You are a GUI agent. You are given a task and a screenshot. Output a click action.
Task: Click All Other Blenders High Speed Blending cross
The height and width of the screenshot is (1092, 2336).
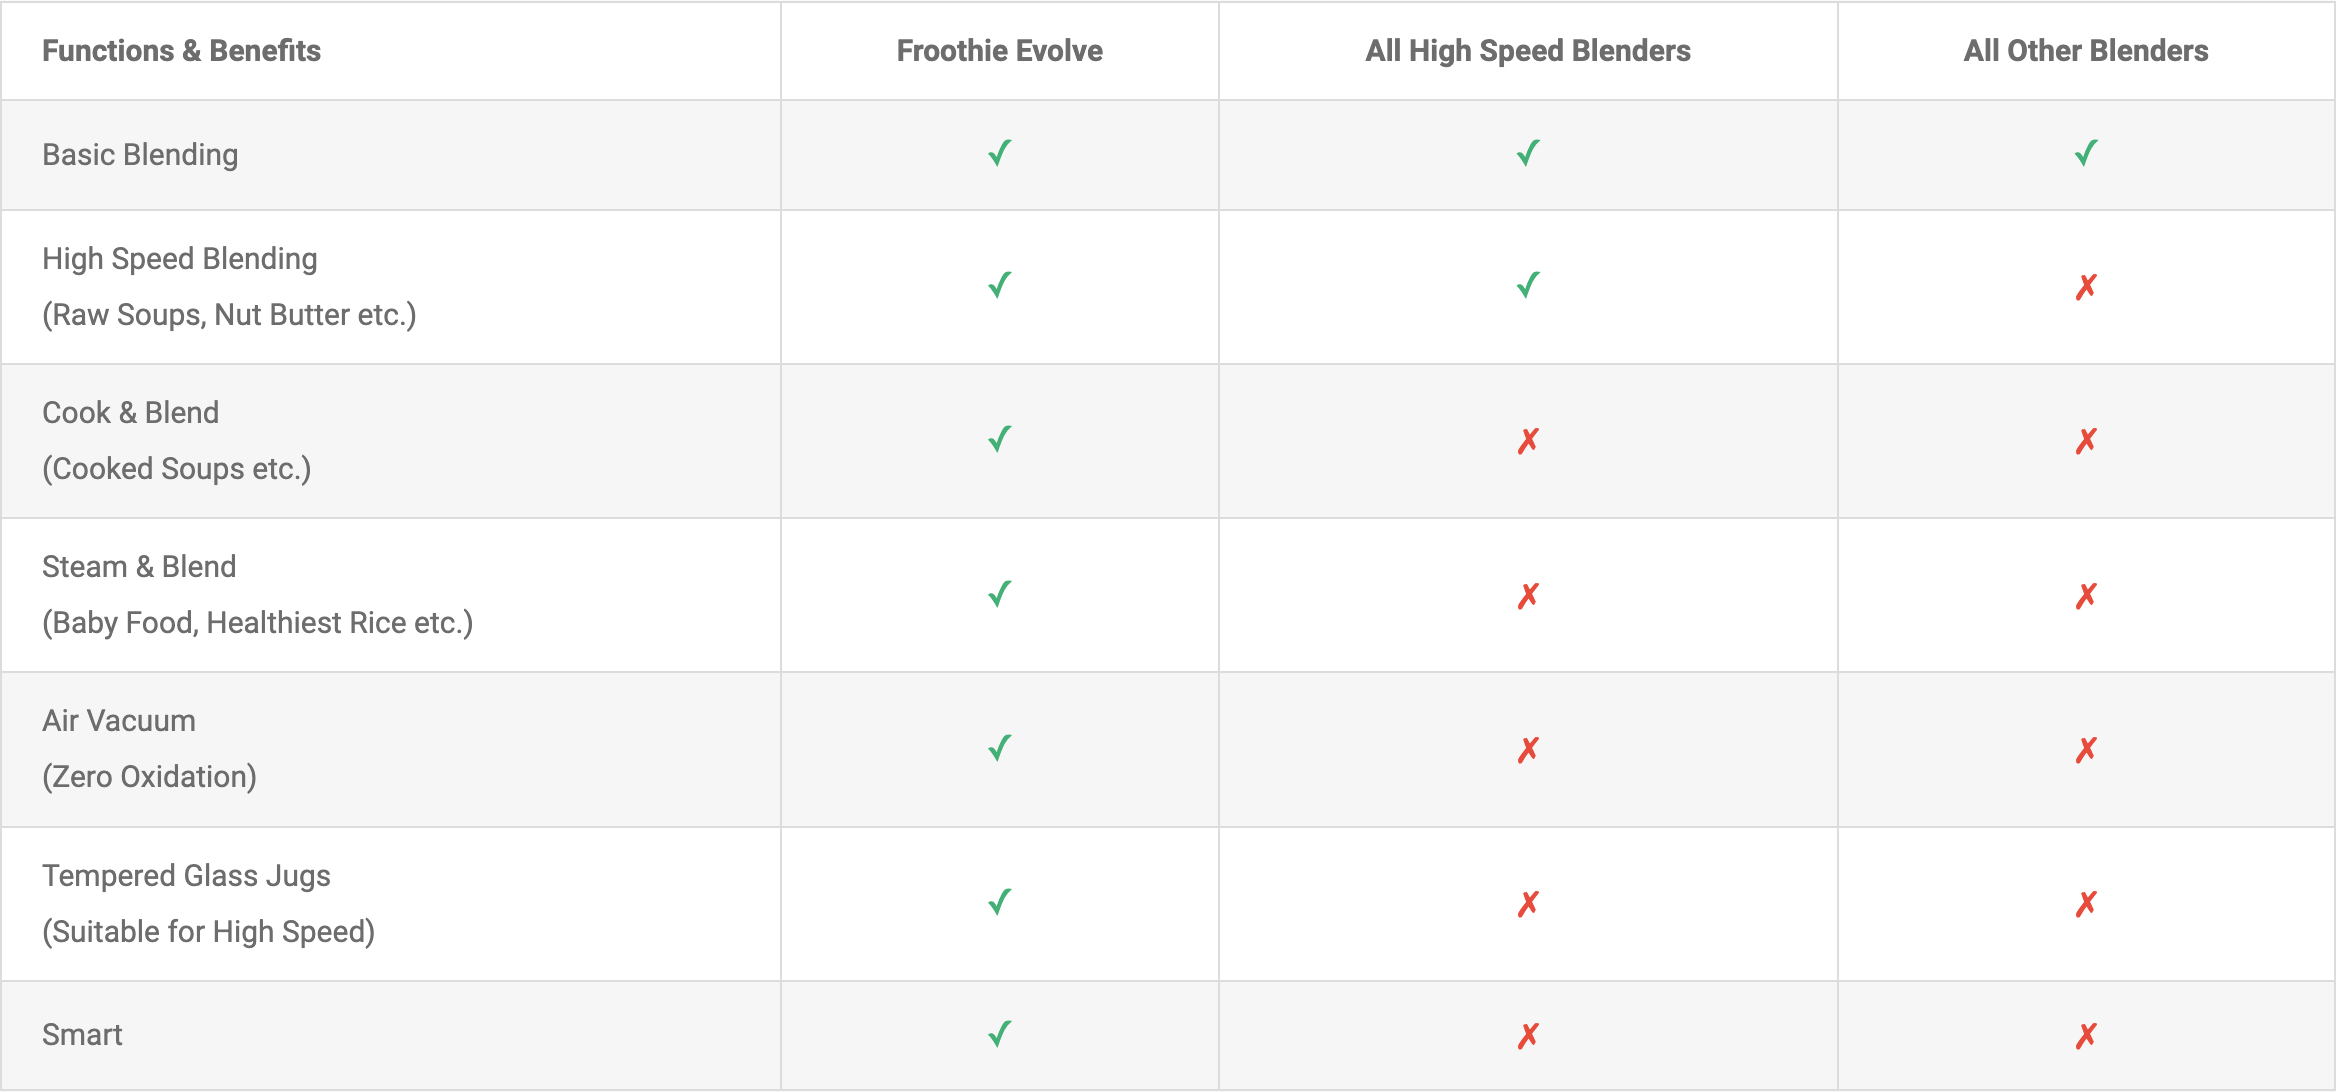point(2085,288)
